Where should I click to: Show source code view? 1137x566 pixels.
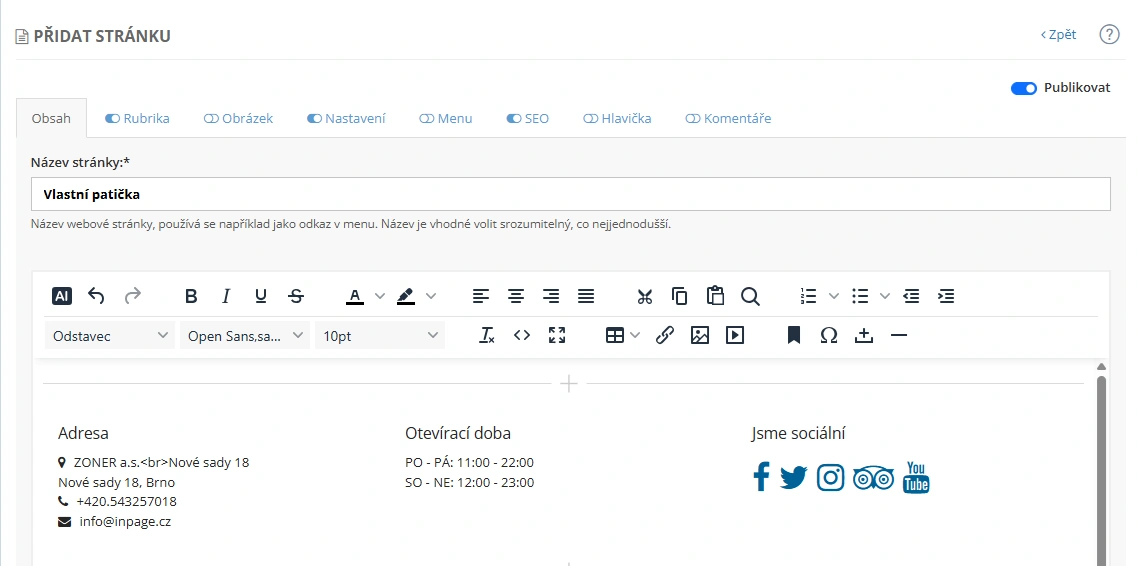click(x=522, y=336)
